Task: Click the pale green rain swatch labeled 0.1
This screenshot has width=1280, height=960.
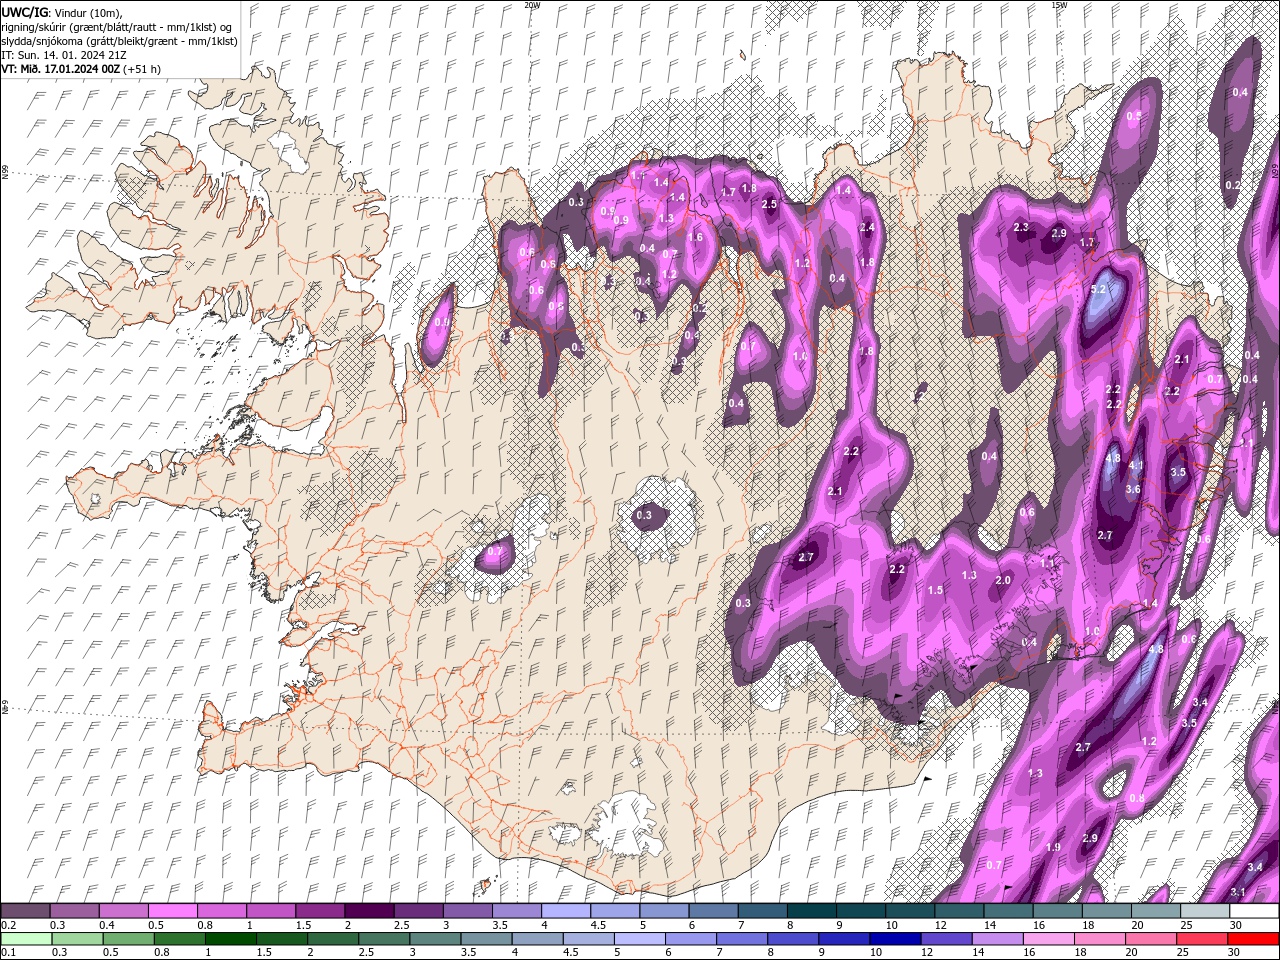Action: click(x=26, y=939)
